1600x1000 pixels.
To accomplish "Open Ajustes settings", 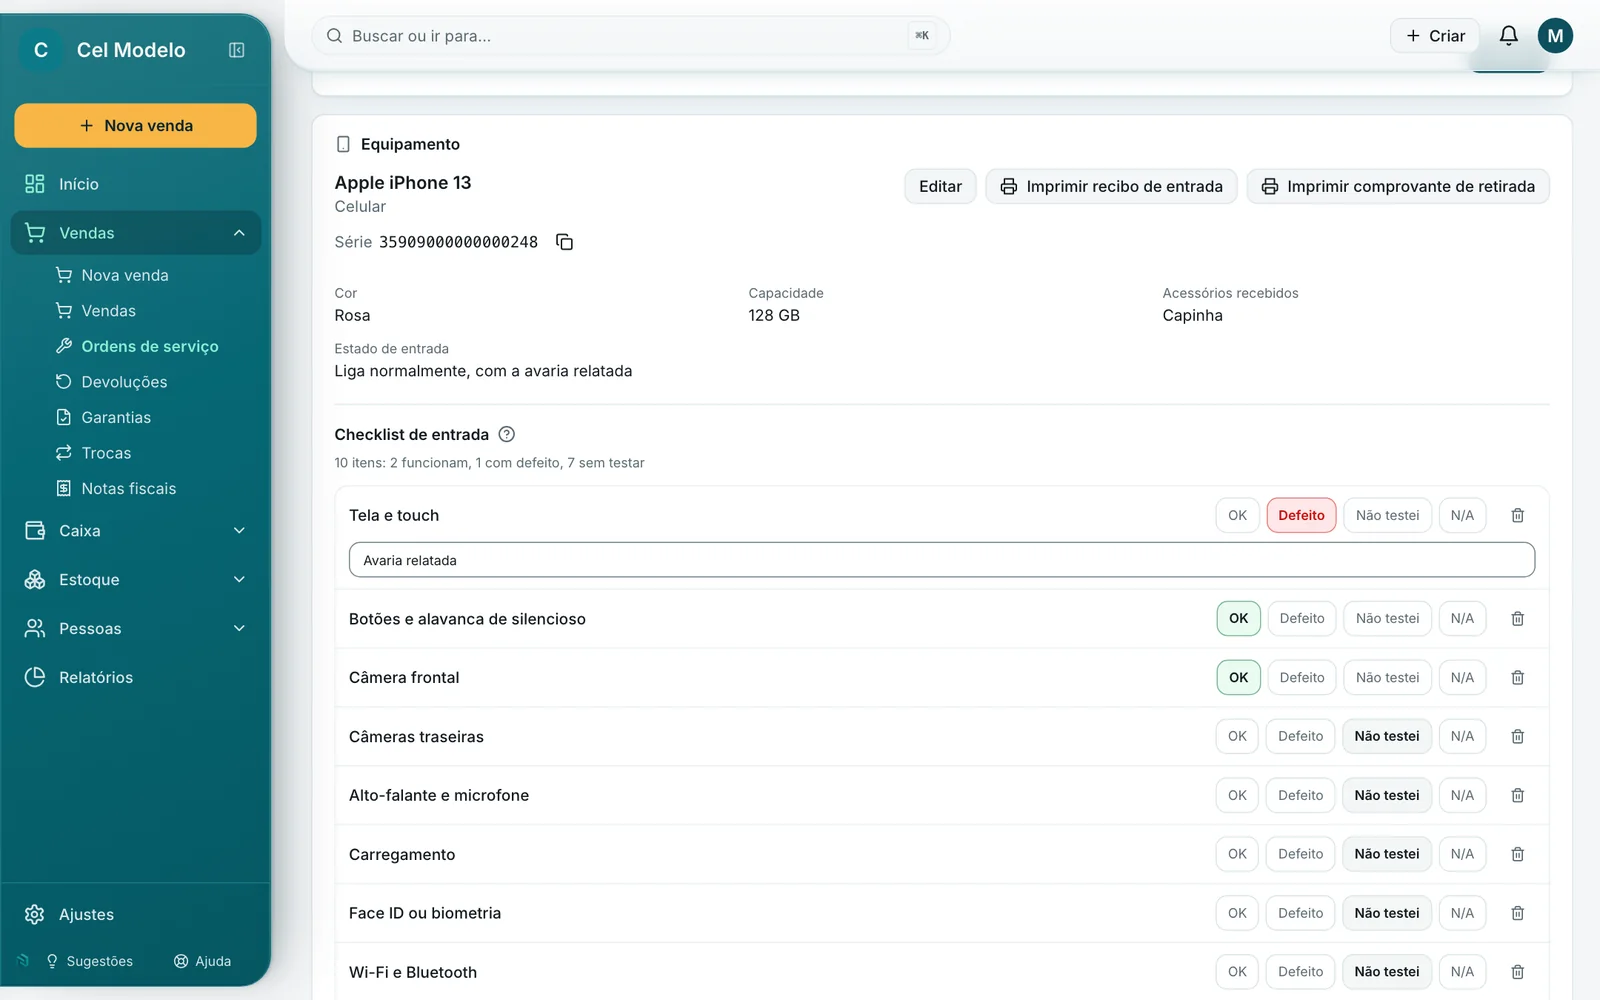I will coord(135,914).
